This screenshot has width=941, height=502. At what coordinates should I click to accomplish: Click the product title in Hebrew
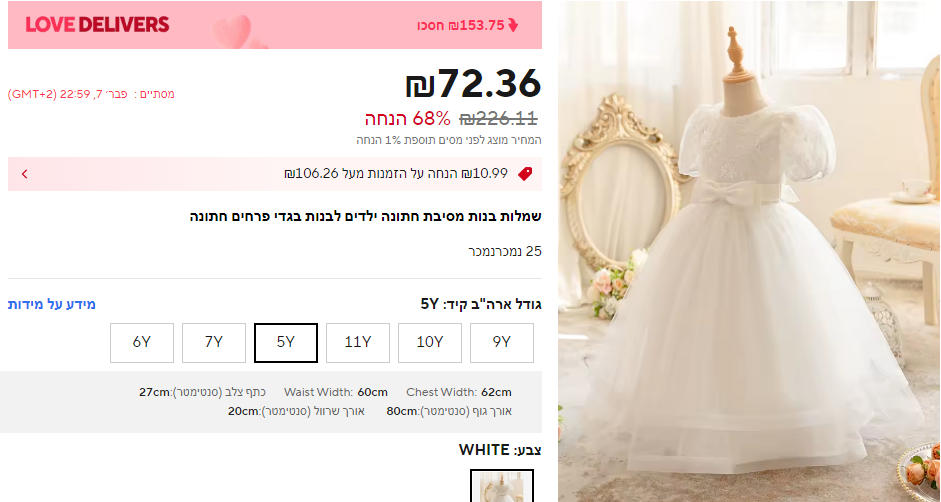tap(365, 216)
